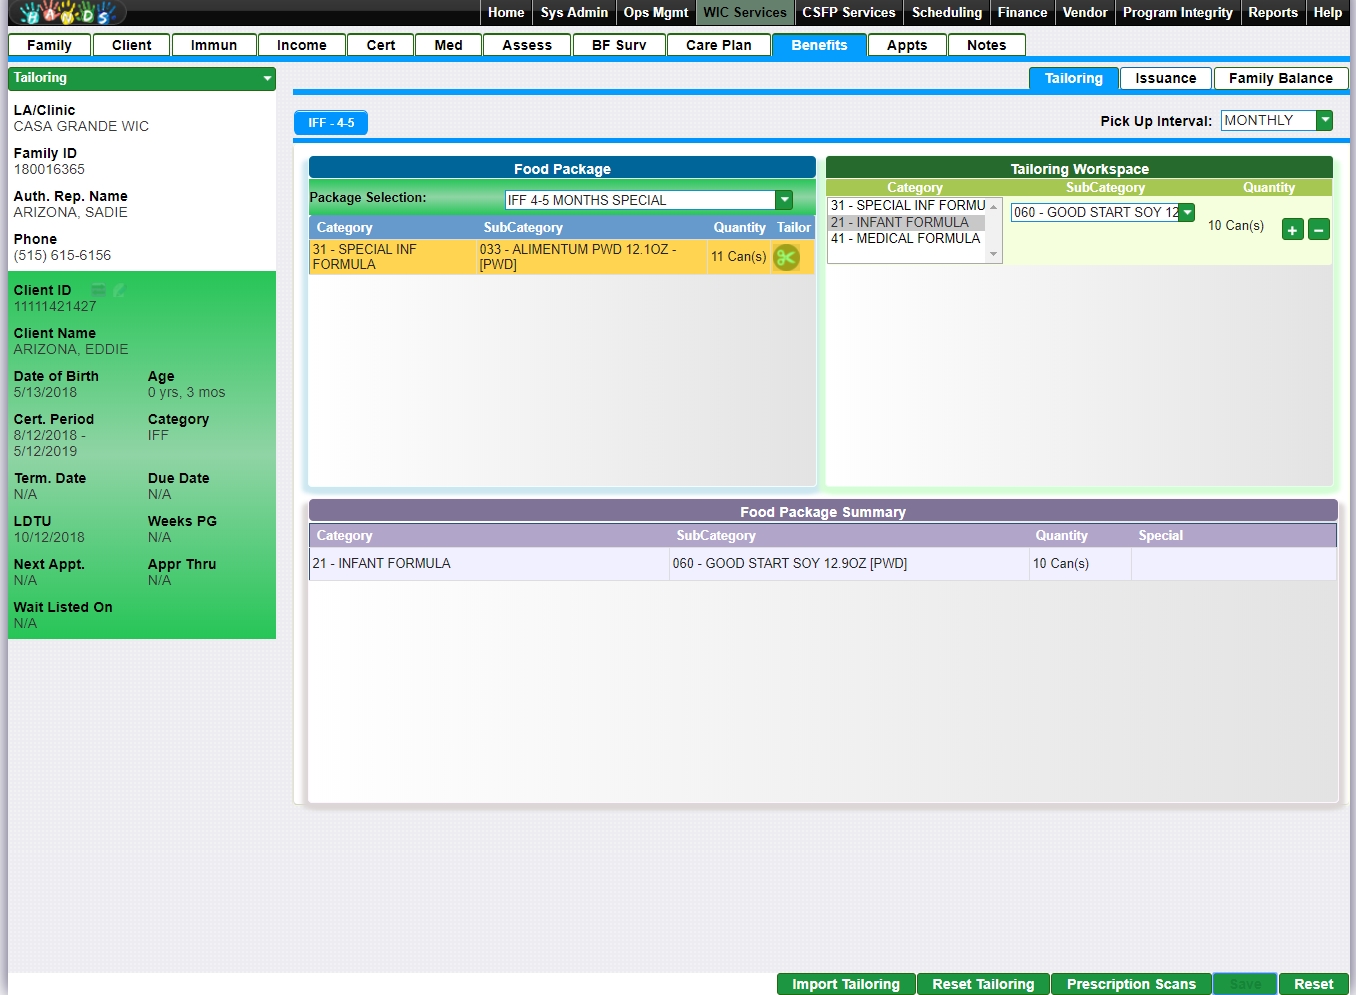The width and height of the screenshot is (1356, 995).
Task: Expand the Pick Up Interval dropdown
Action: (x=1324, y=120)
